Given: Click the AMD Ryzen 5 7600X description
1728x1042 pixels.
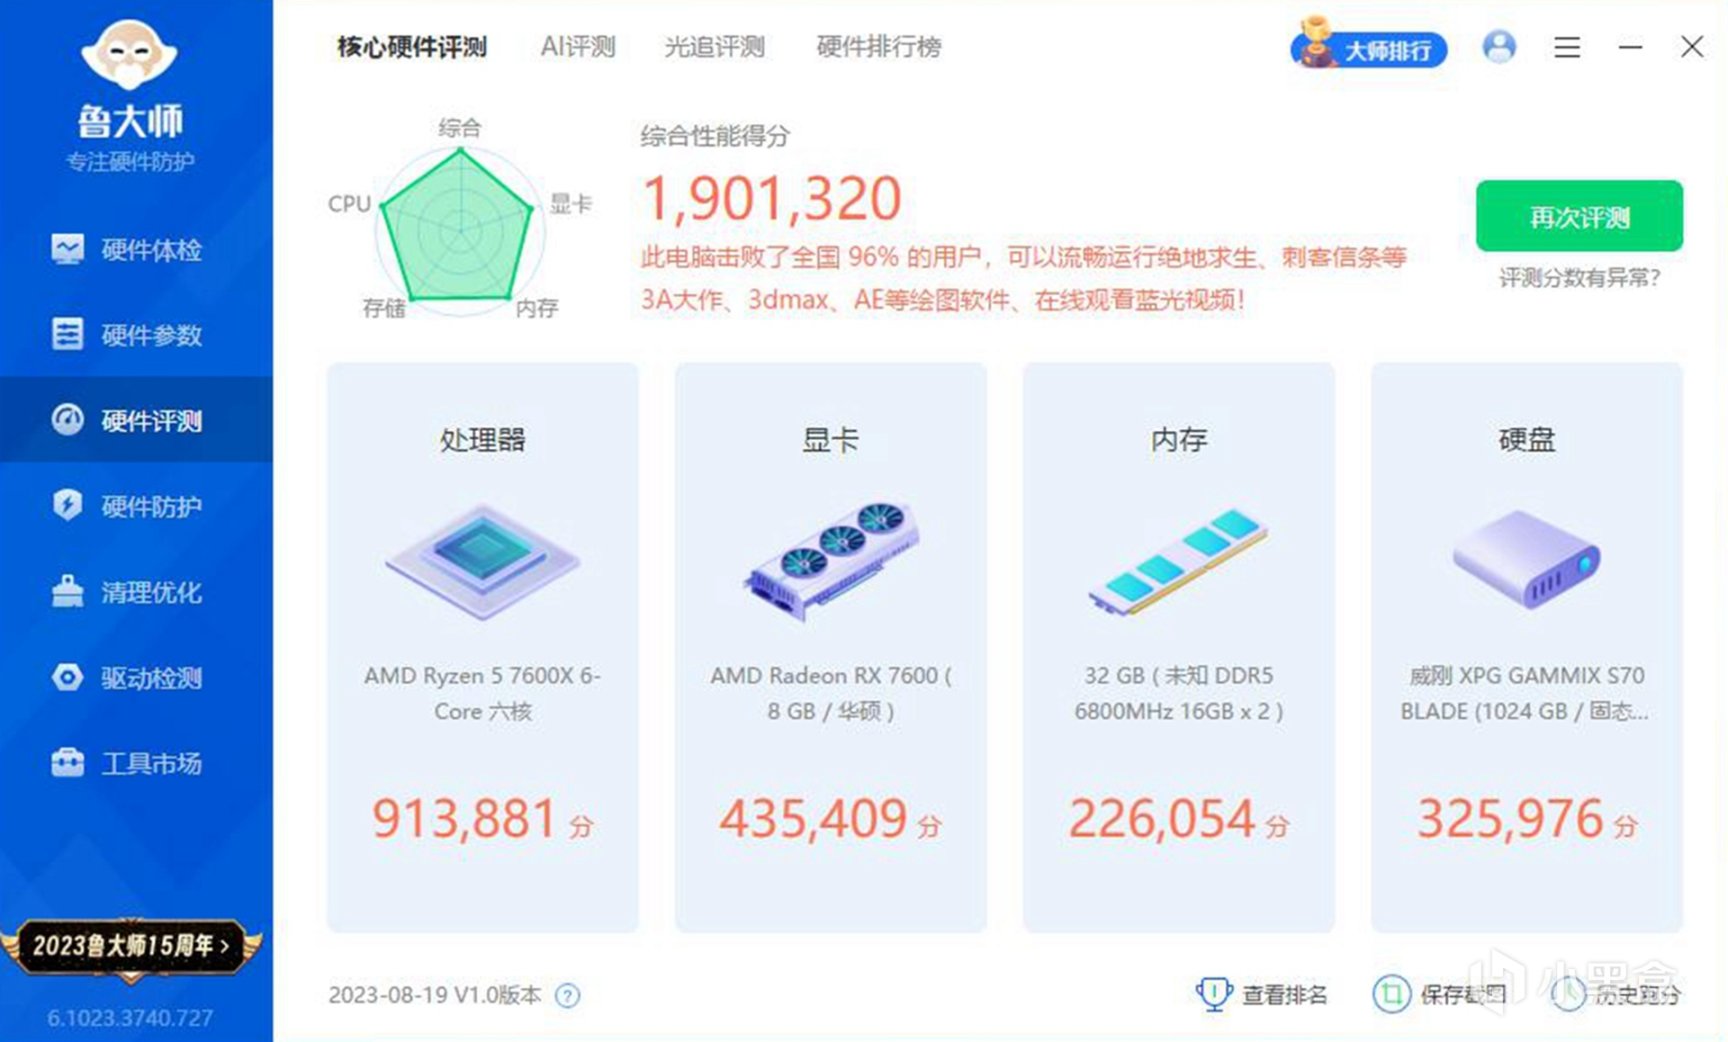Looking at the screenshot, I should pos(483,693).
